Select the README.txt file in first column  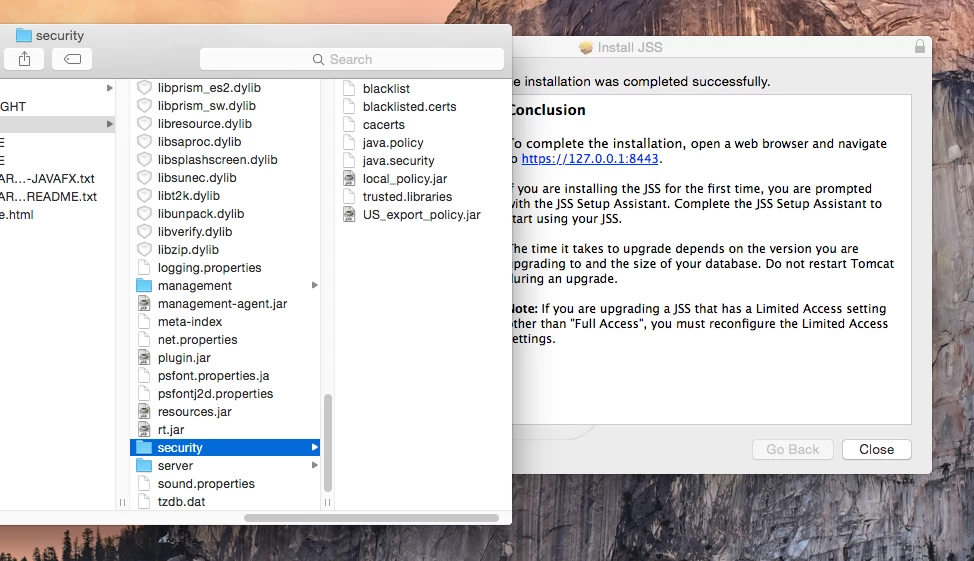[48, 196]
